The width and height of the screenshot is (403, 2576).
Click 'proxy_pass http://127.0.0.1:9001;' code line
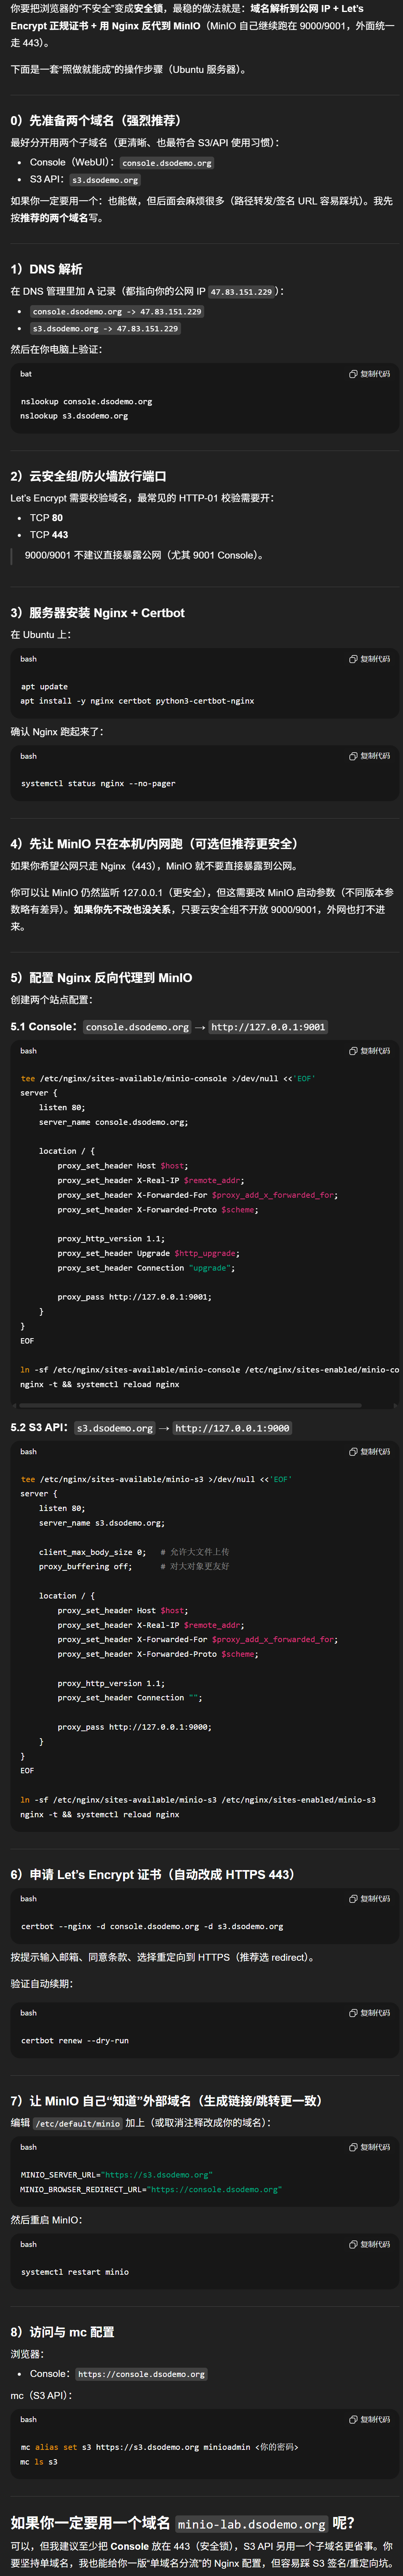pyautogui.click(x=134, y=1297)
